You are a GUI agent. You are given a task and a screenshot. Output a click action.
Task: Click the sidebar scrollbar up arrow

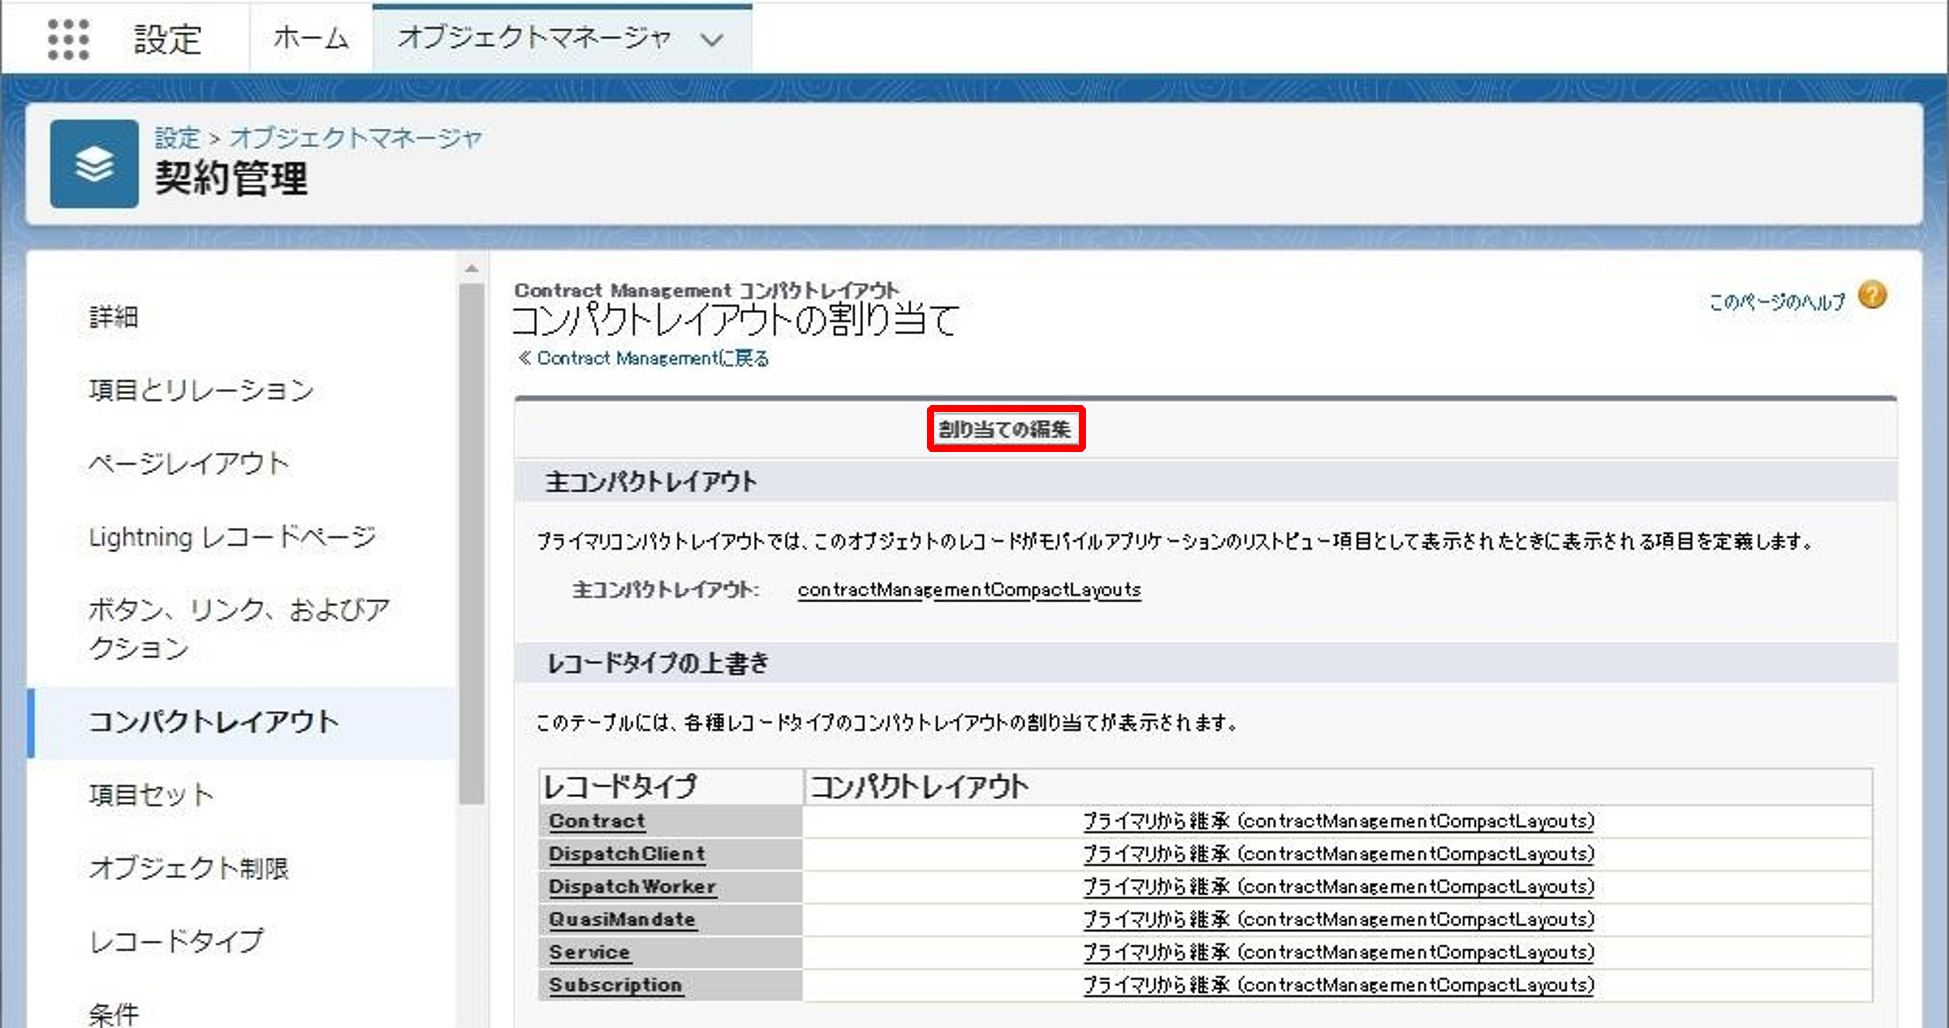pyautogui.click(x=472, y=269)
